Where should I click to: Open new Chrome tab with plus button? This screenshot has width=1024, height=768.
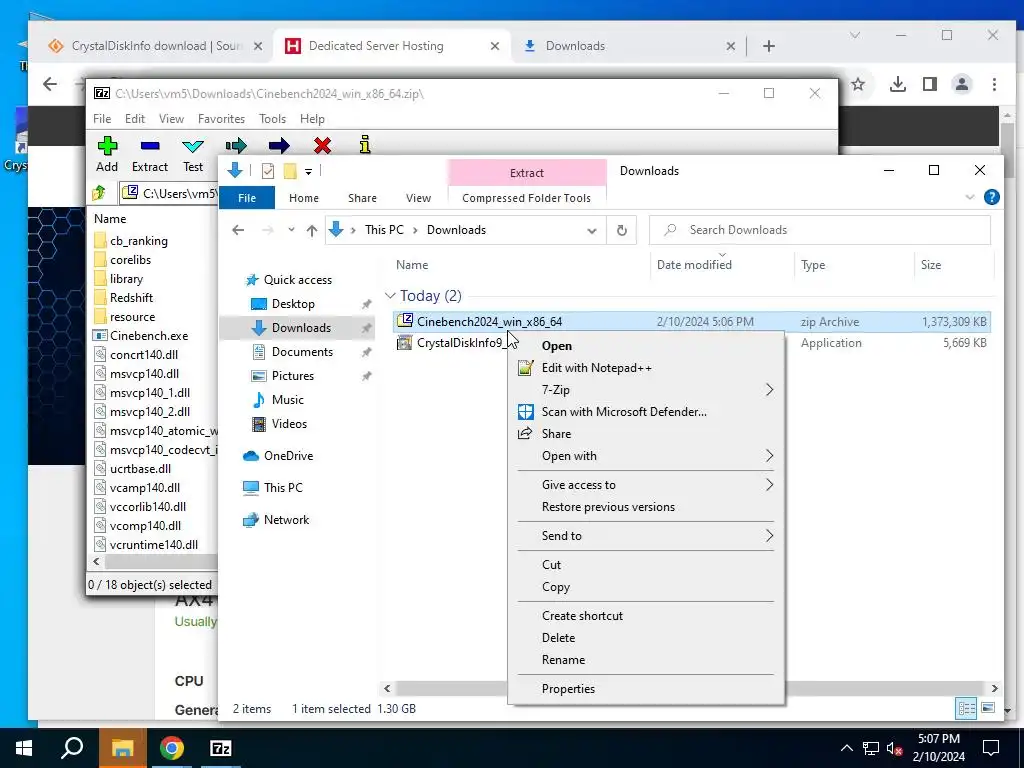coord(769,46)
